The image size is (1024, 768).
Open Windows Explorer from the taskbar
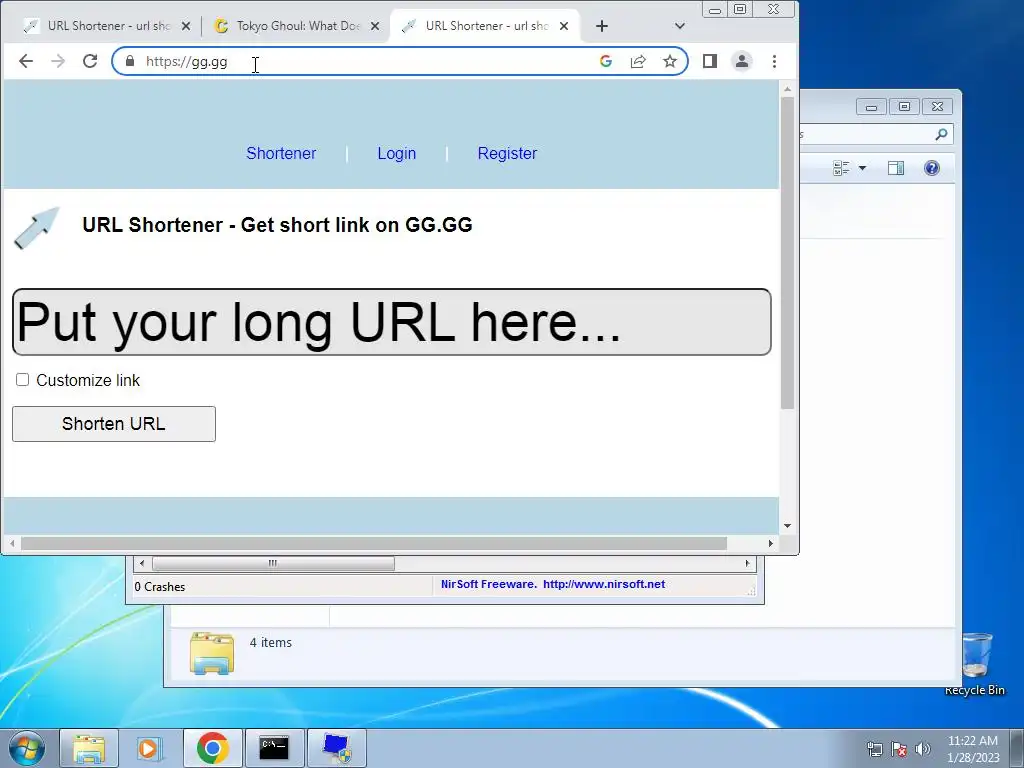pos(89,748)
